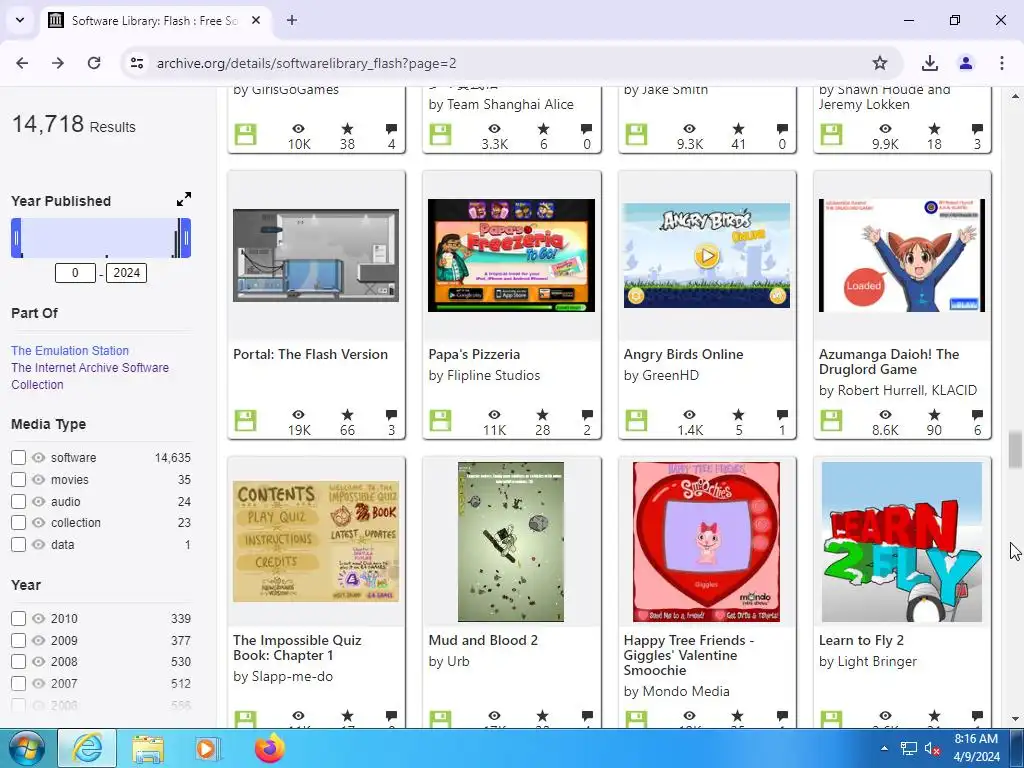The width and height of the screenshot is (1024, 768).
Task: Hide year 2010 with its eye toggle
Action: pyautogui.click(x=39, y=618)
